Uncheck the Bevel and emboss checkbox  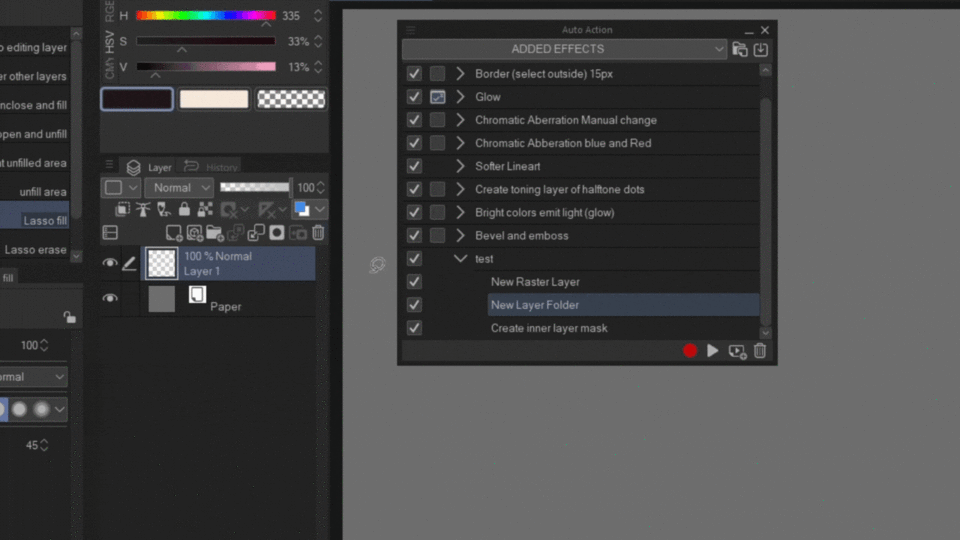[414, 236]
